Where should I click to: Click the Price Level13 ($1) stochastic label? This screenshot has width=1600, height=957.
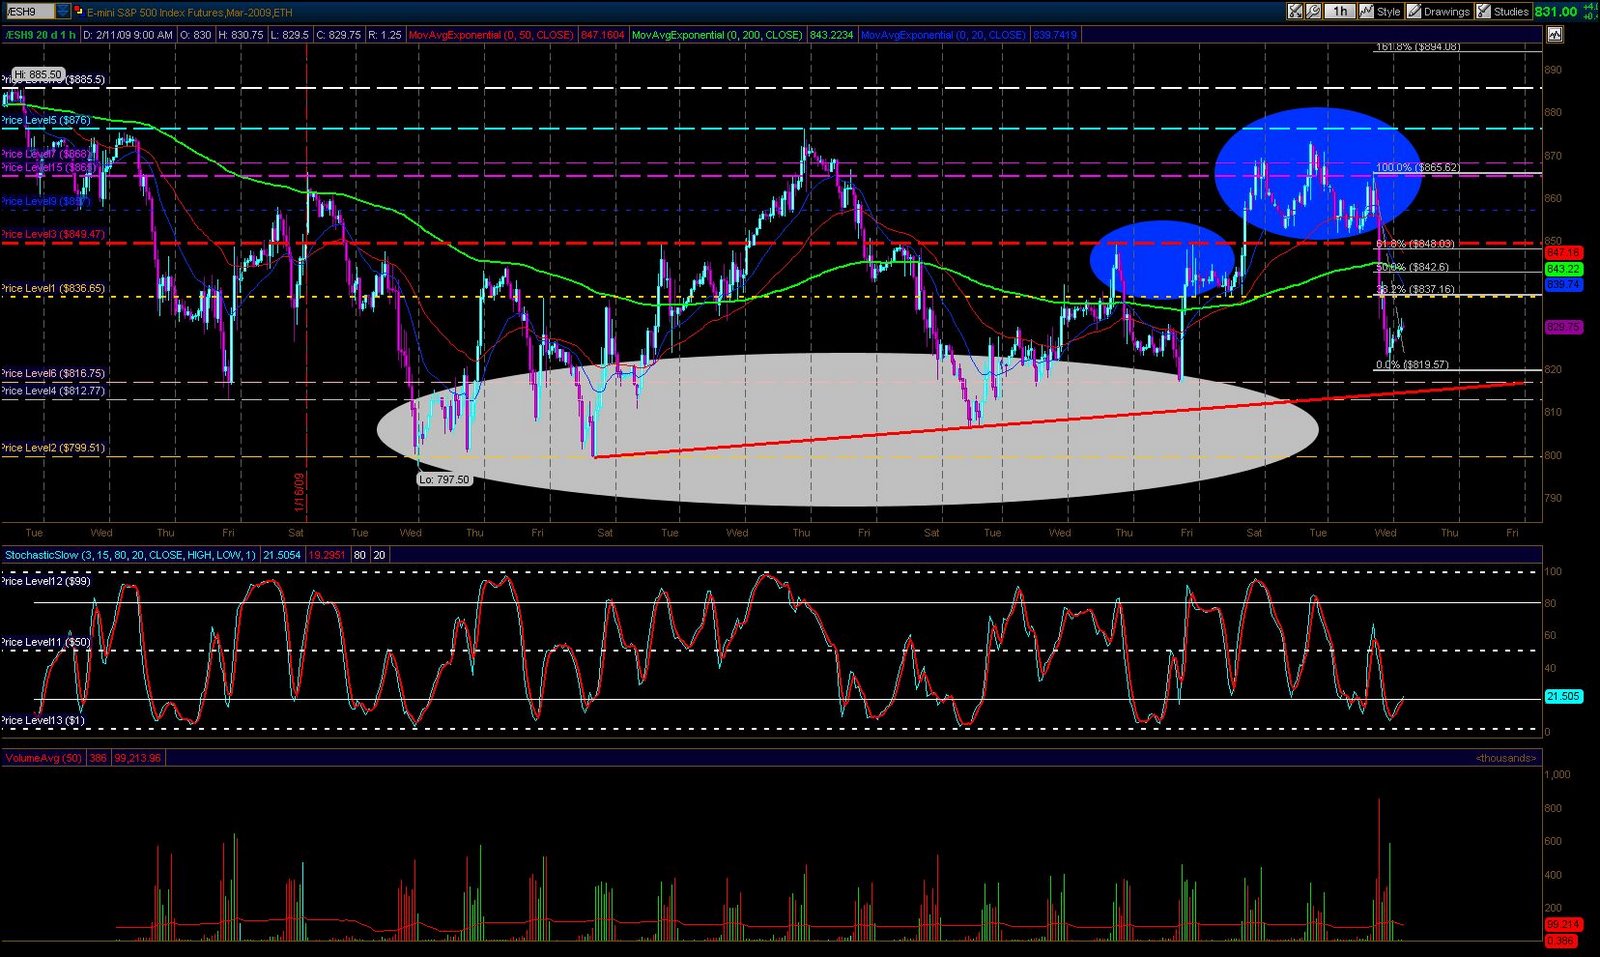[x=43, y=720]
